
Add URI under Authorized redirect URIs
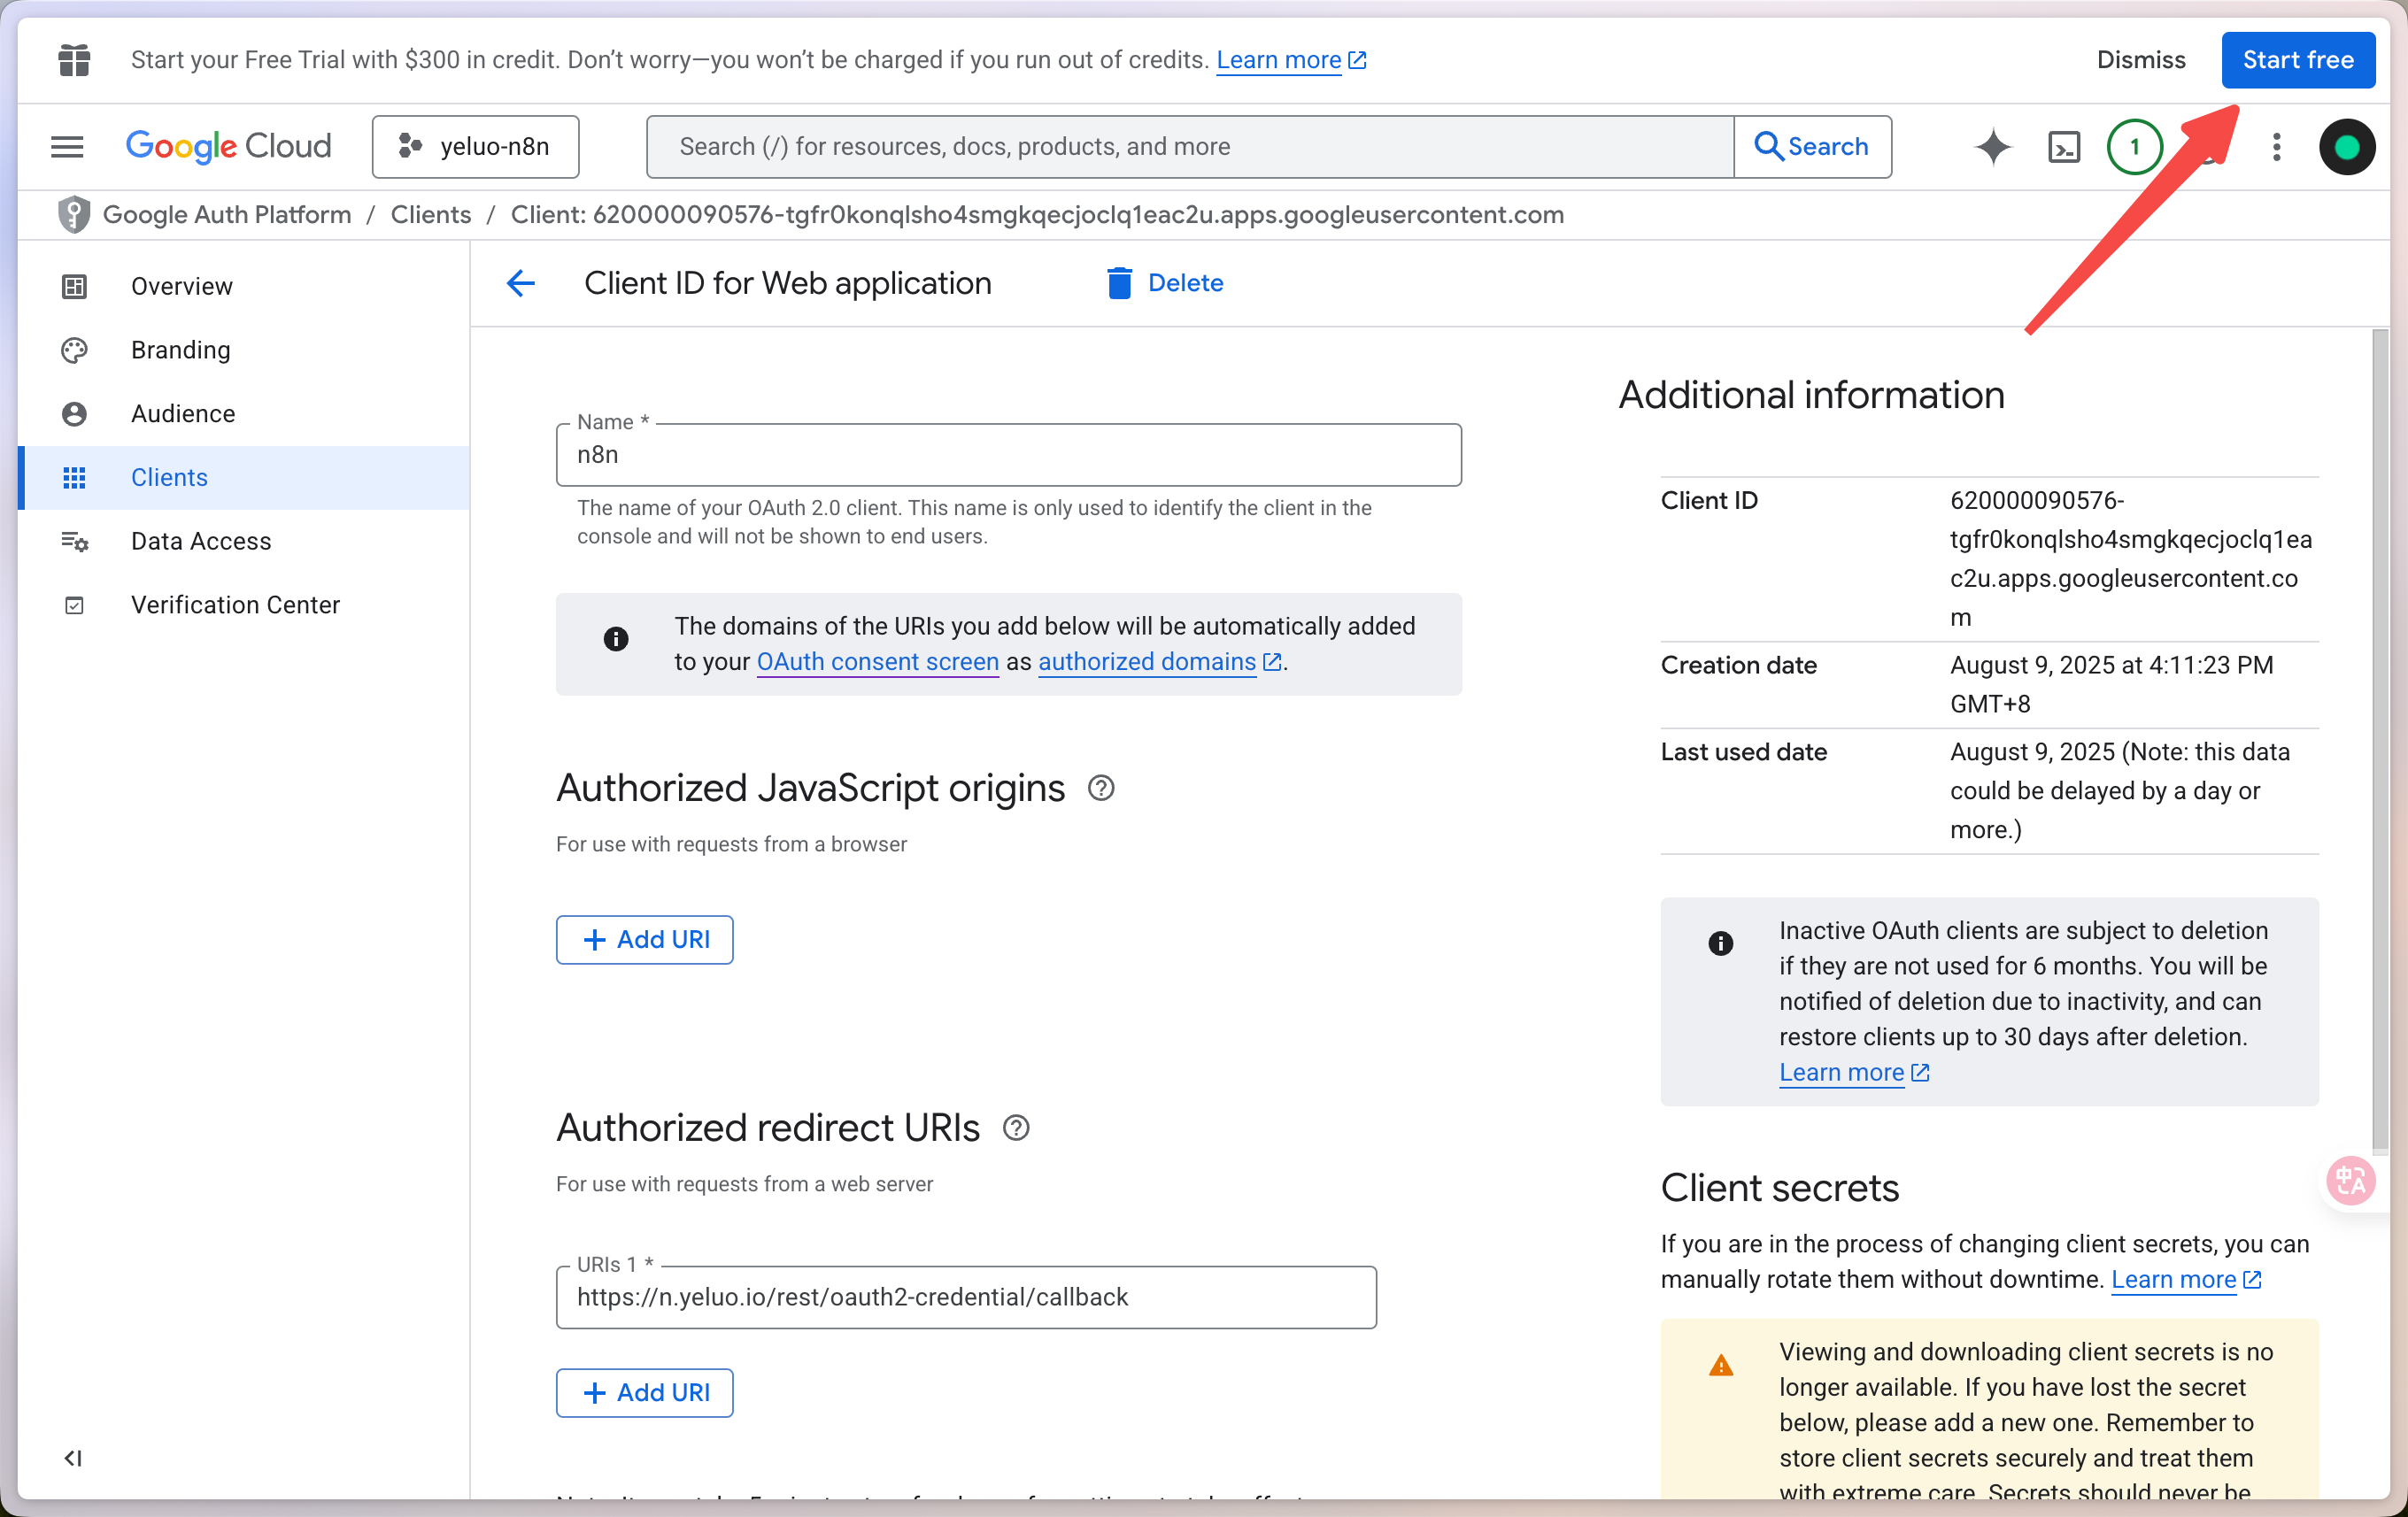[644, 1392]
